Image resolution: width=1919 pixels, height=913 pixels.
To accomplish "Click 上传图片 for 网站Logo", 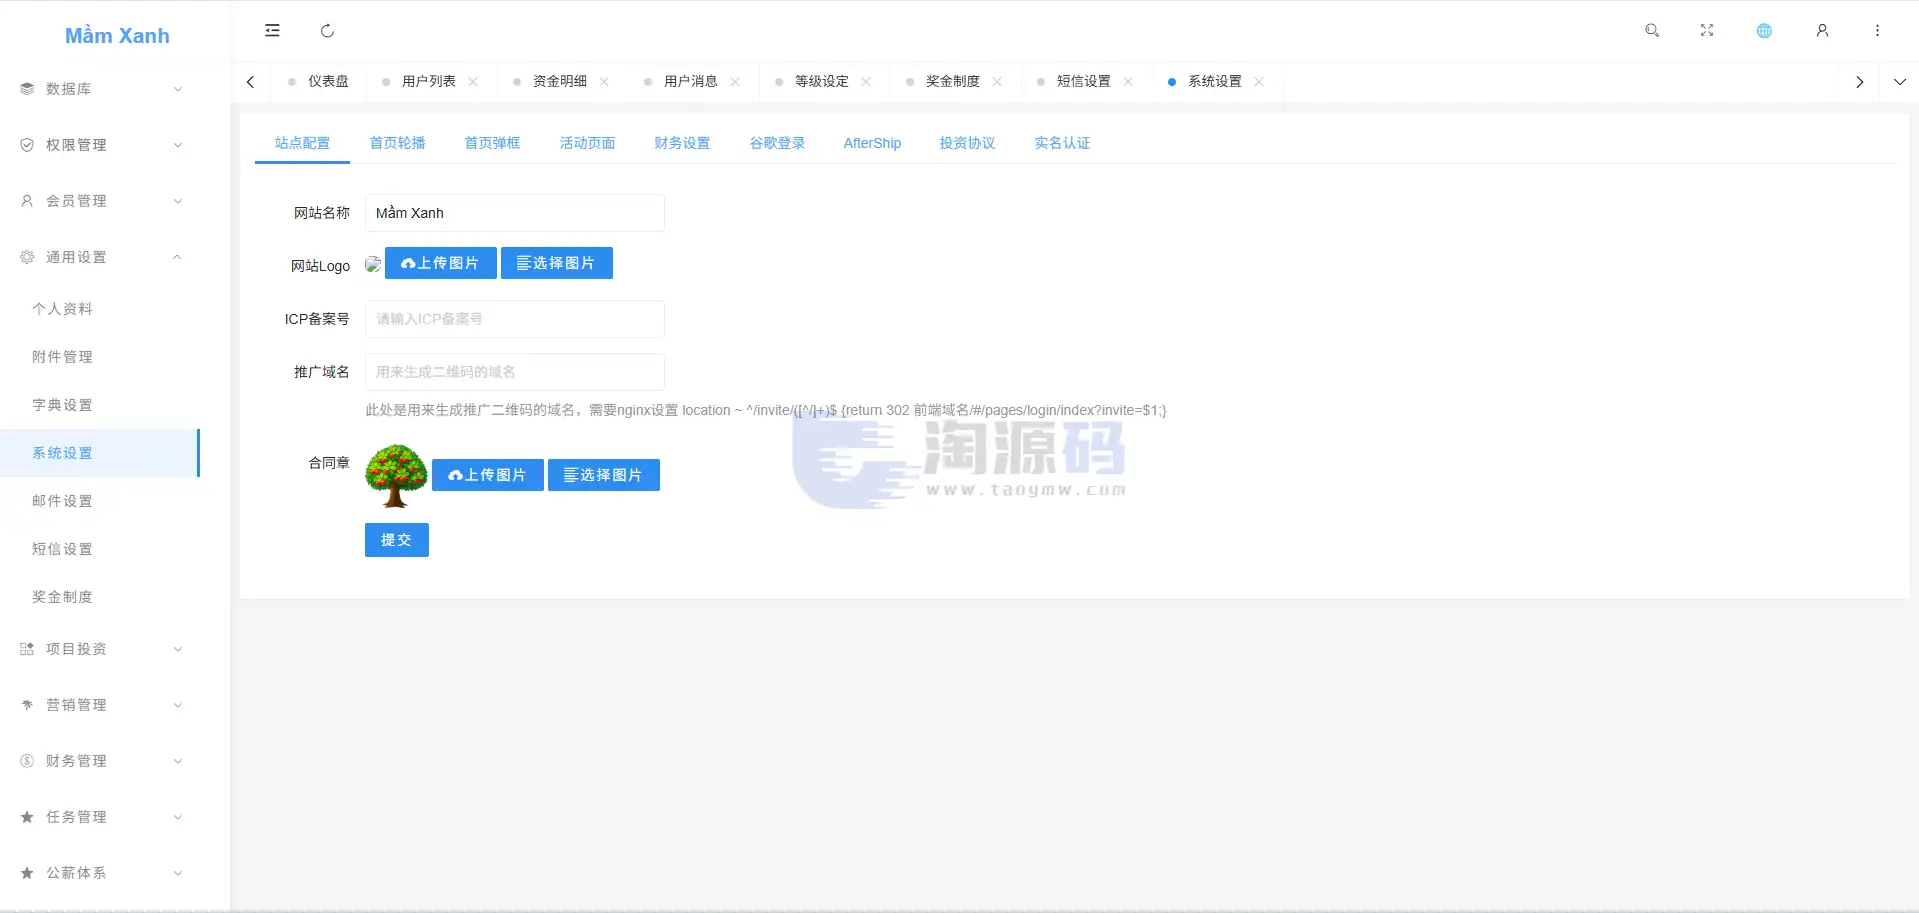I will [440, 263].
